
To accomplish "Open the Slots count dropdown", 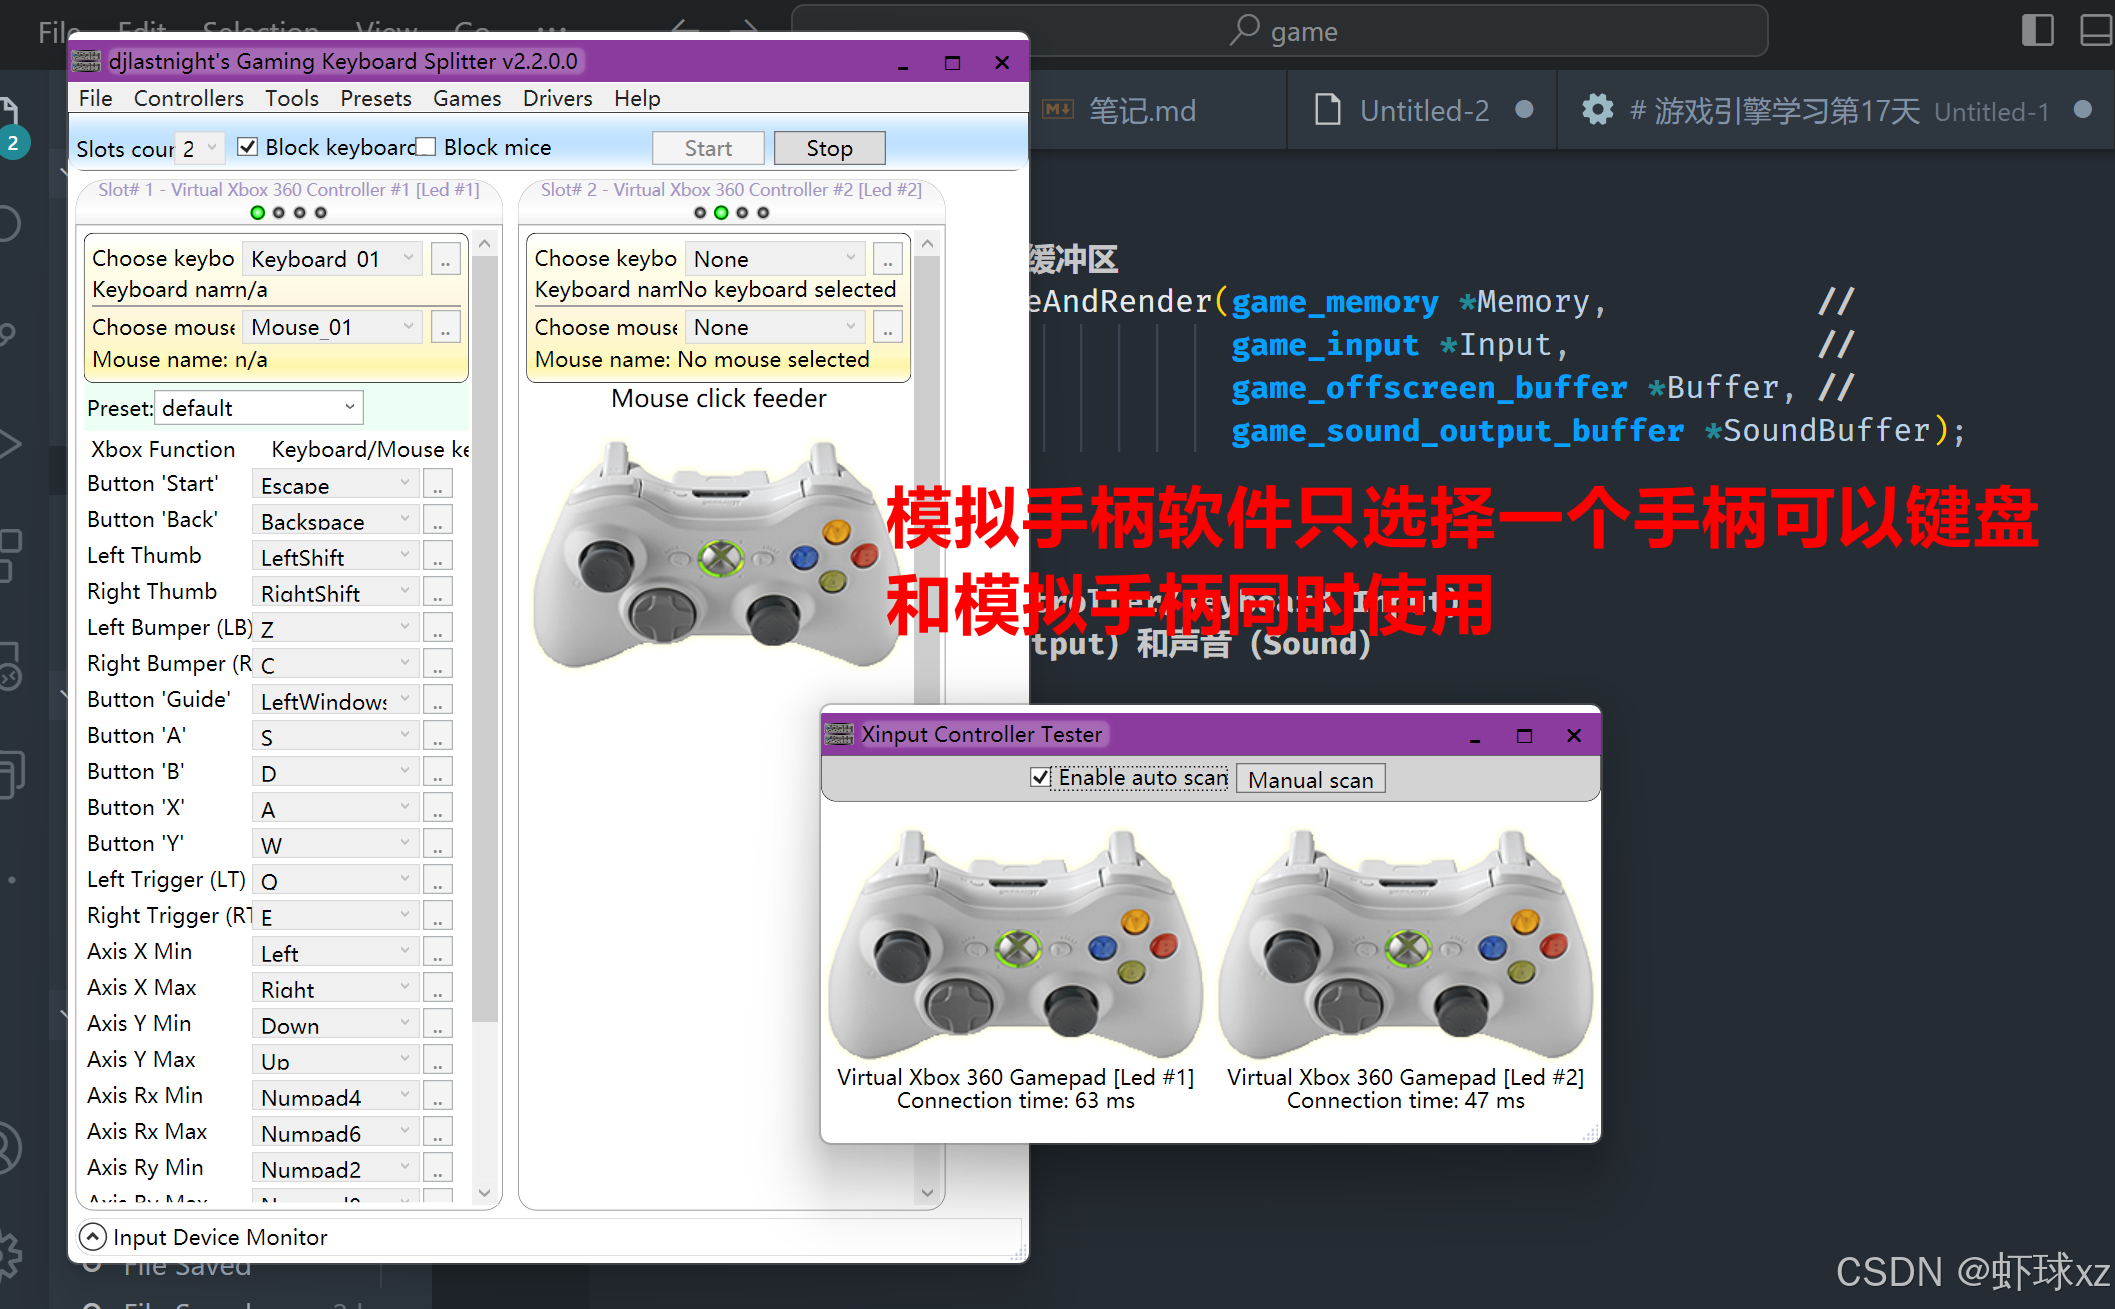I will pos(200,148).
